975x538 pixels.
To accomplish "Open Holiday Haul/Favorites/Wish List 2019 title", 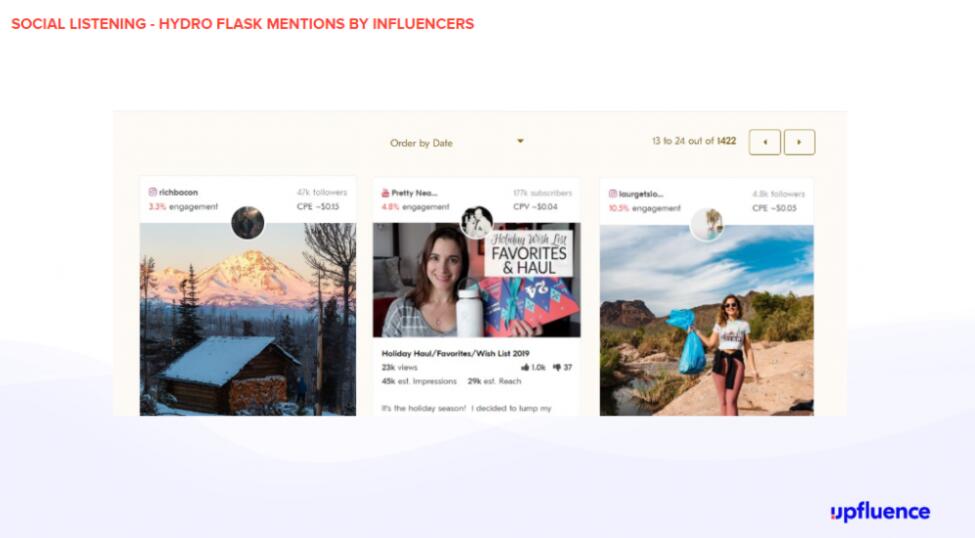I will 455,353.
